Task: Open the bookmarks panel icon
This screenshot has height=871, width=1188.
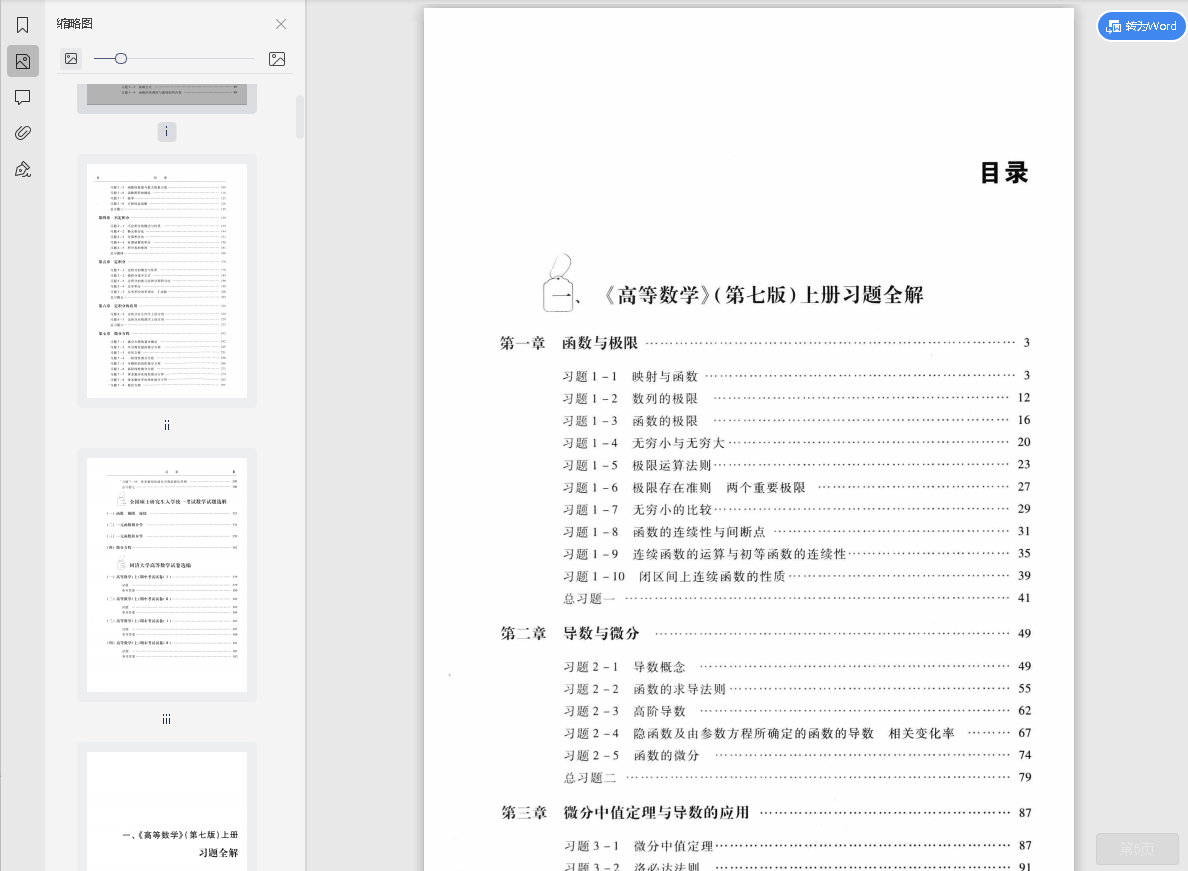Action: 23,26
